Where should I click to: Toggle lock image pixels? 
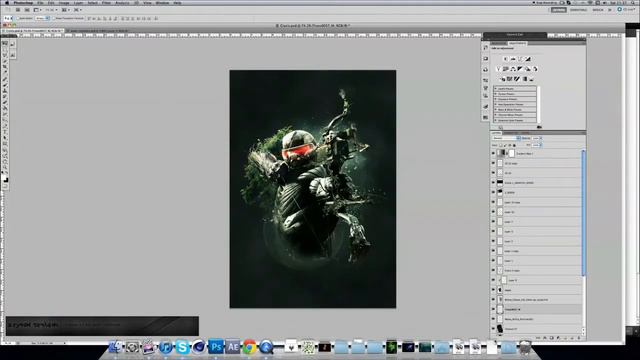505,145
